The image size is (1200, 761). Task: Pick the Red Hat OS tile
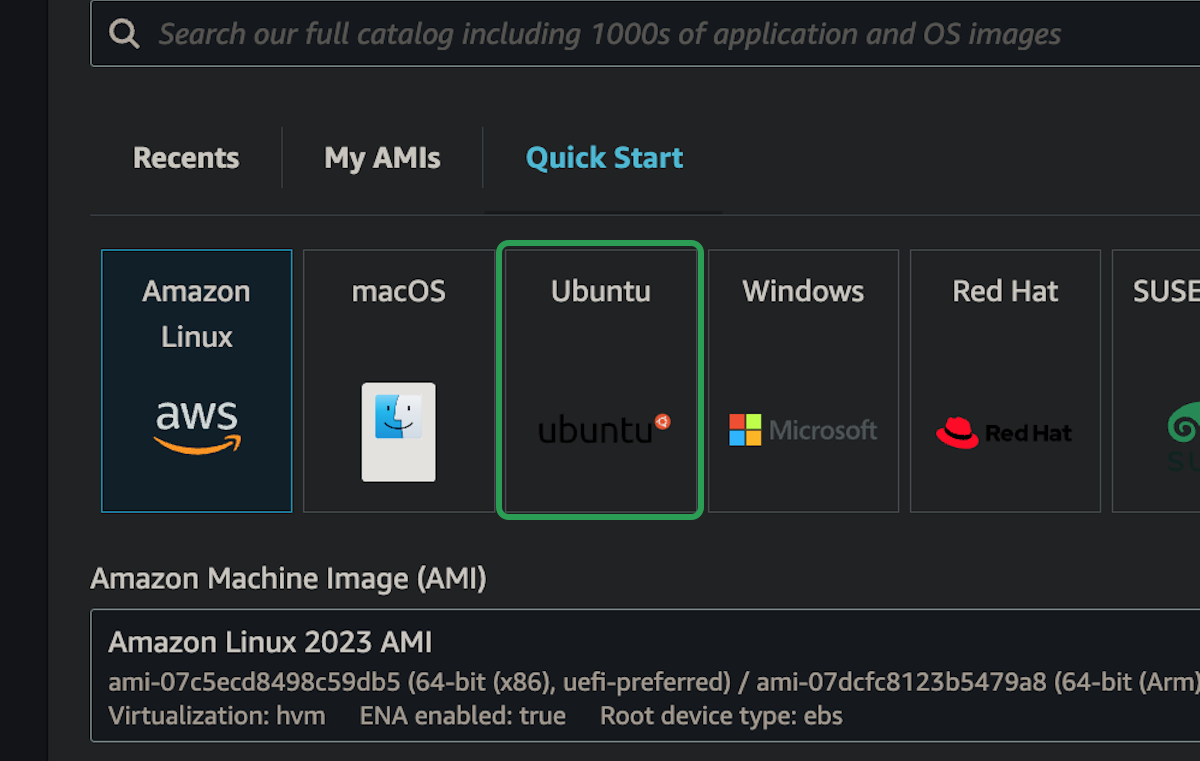[x=1005, y=381]
